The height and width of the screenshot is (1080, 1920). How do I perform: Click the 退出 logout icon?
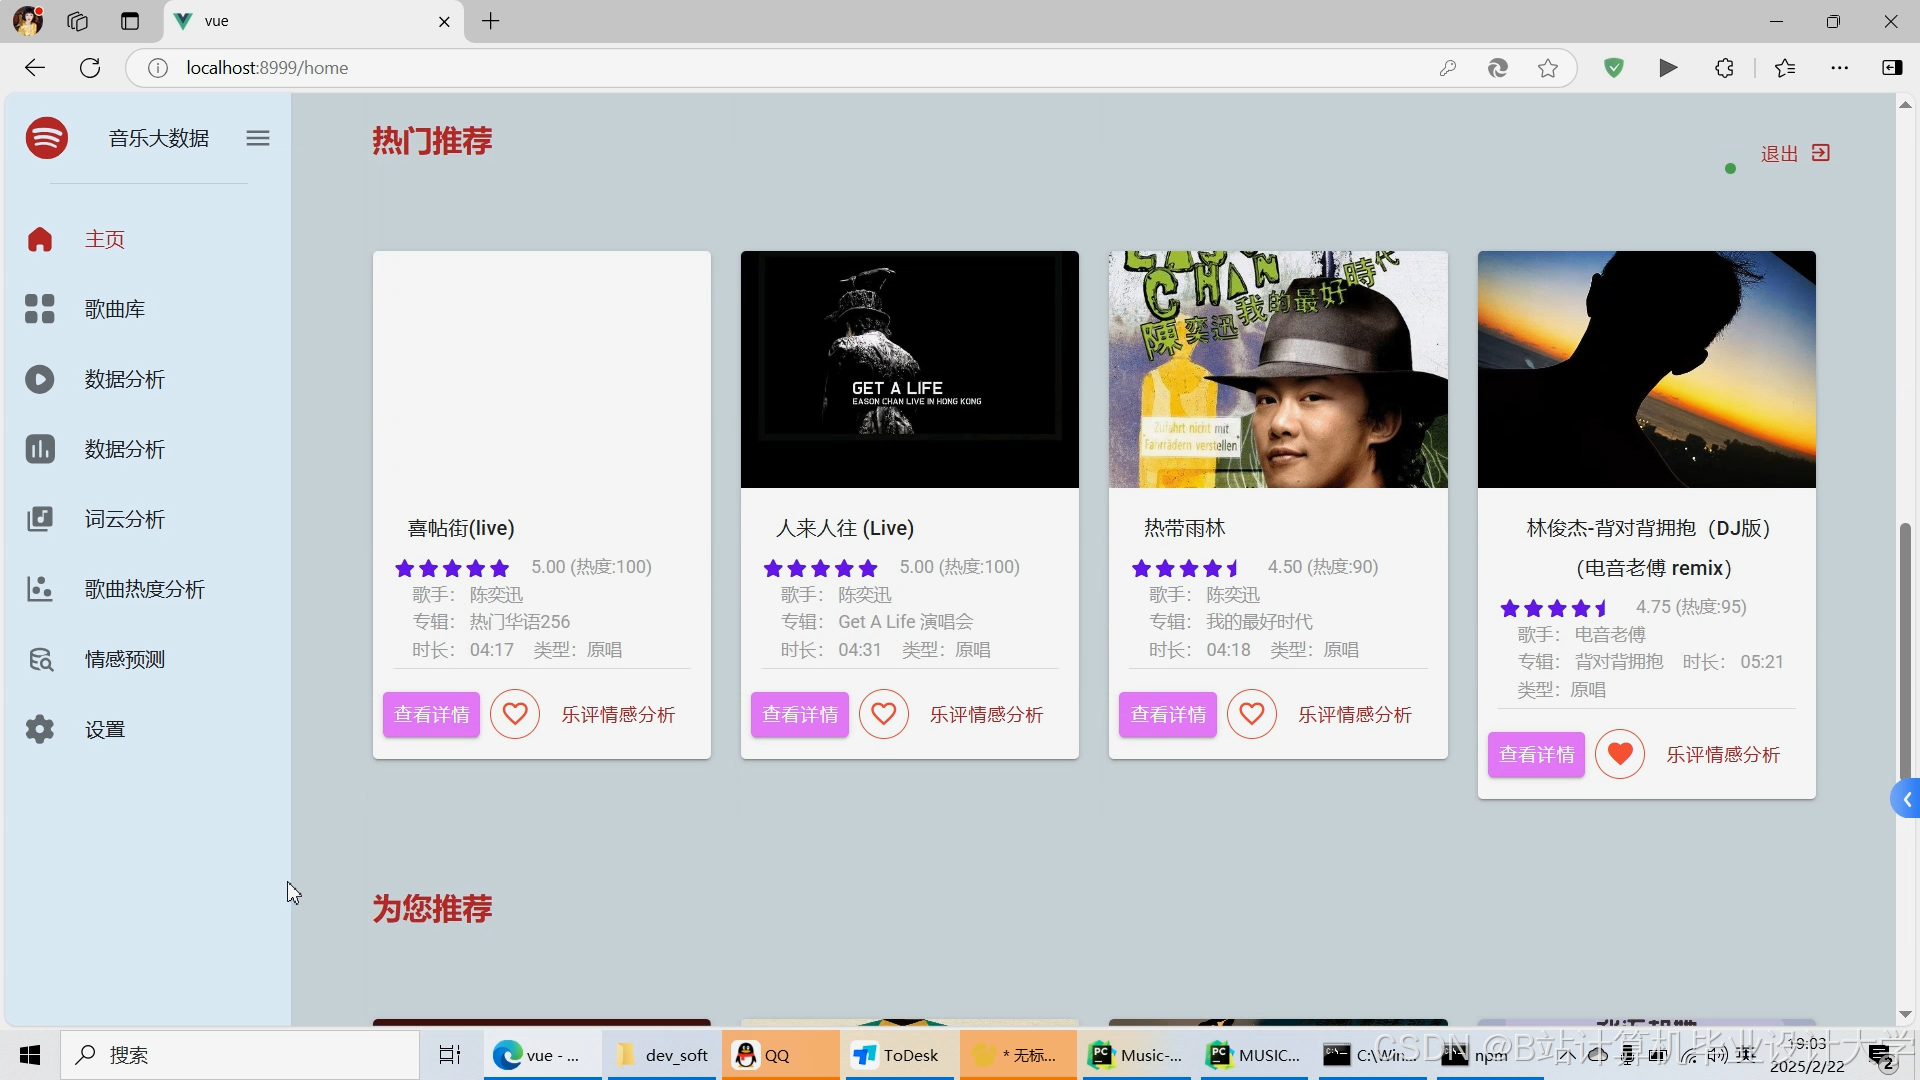click(1821, 153)
